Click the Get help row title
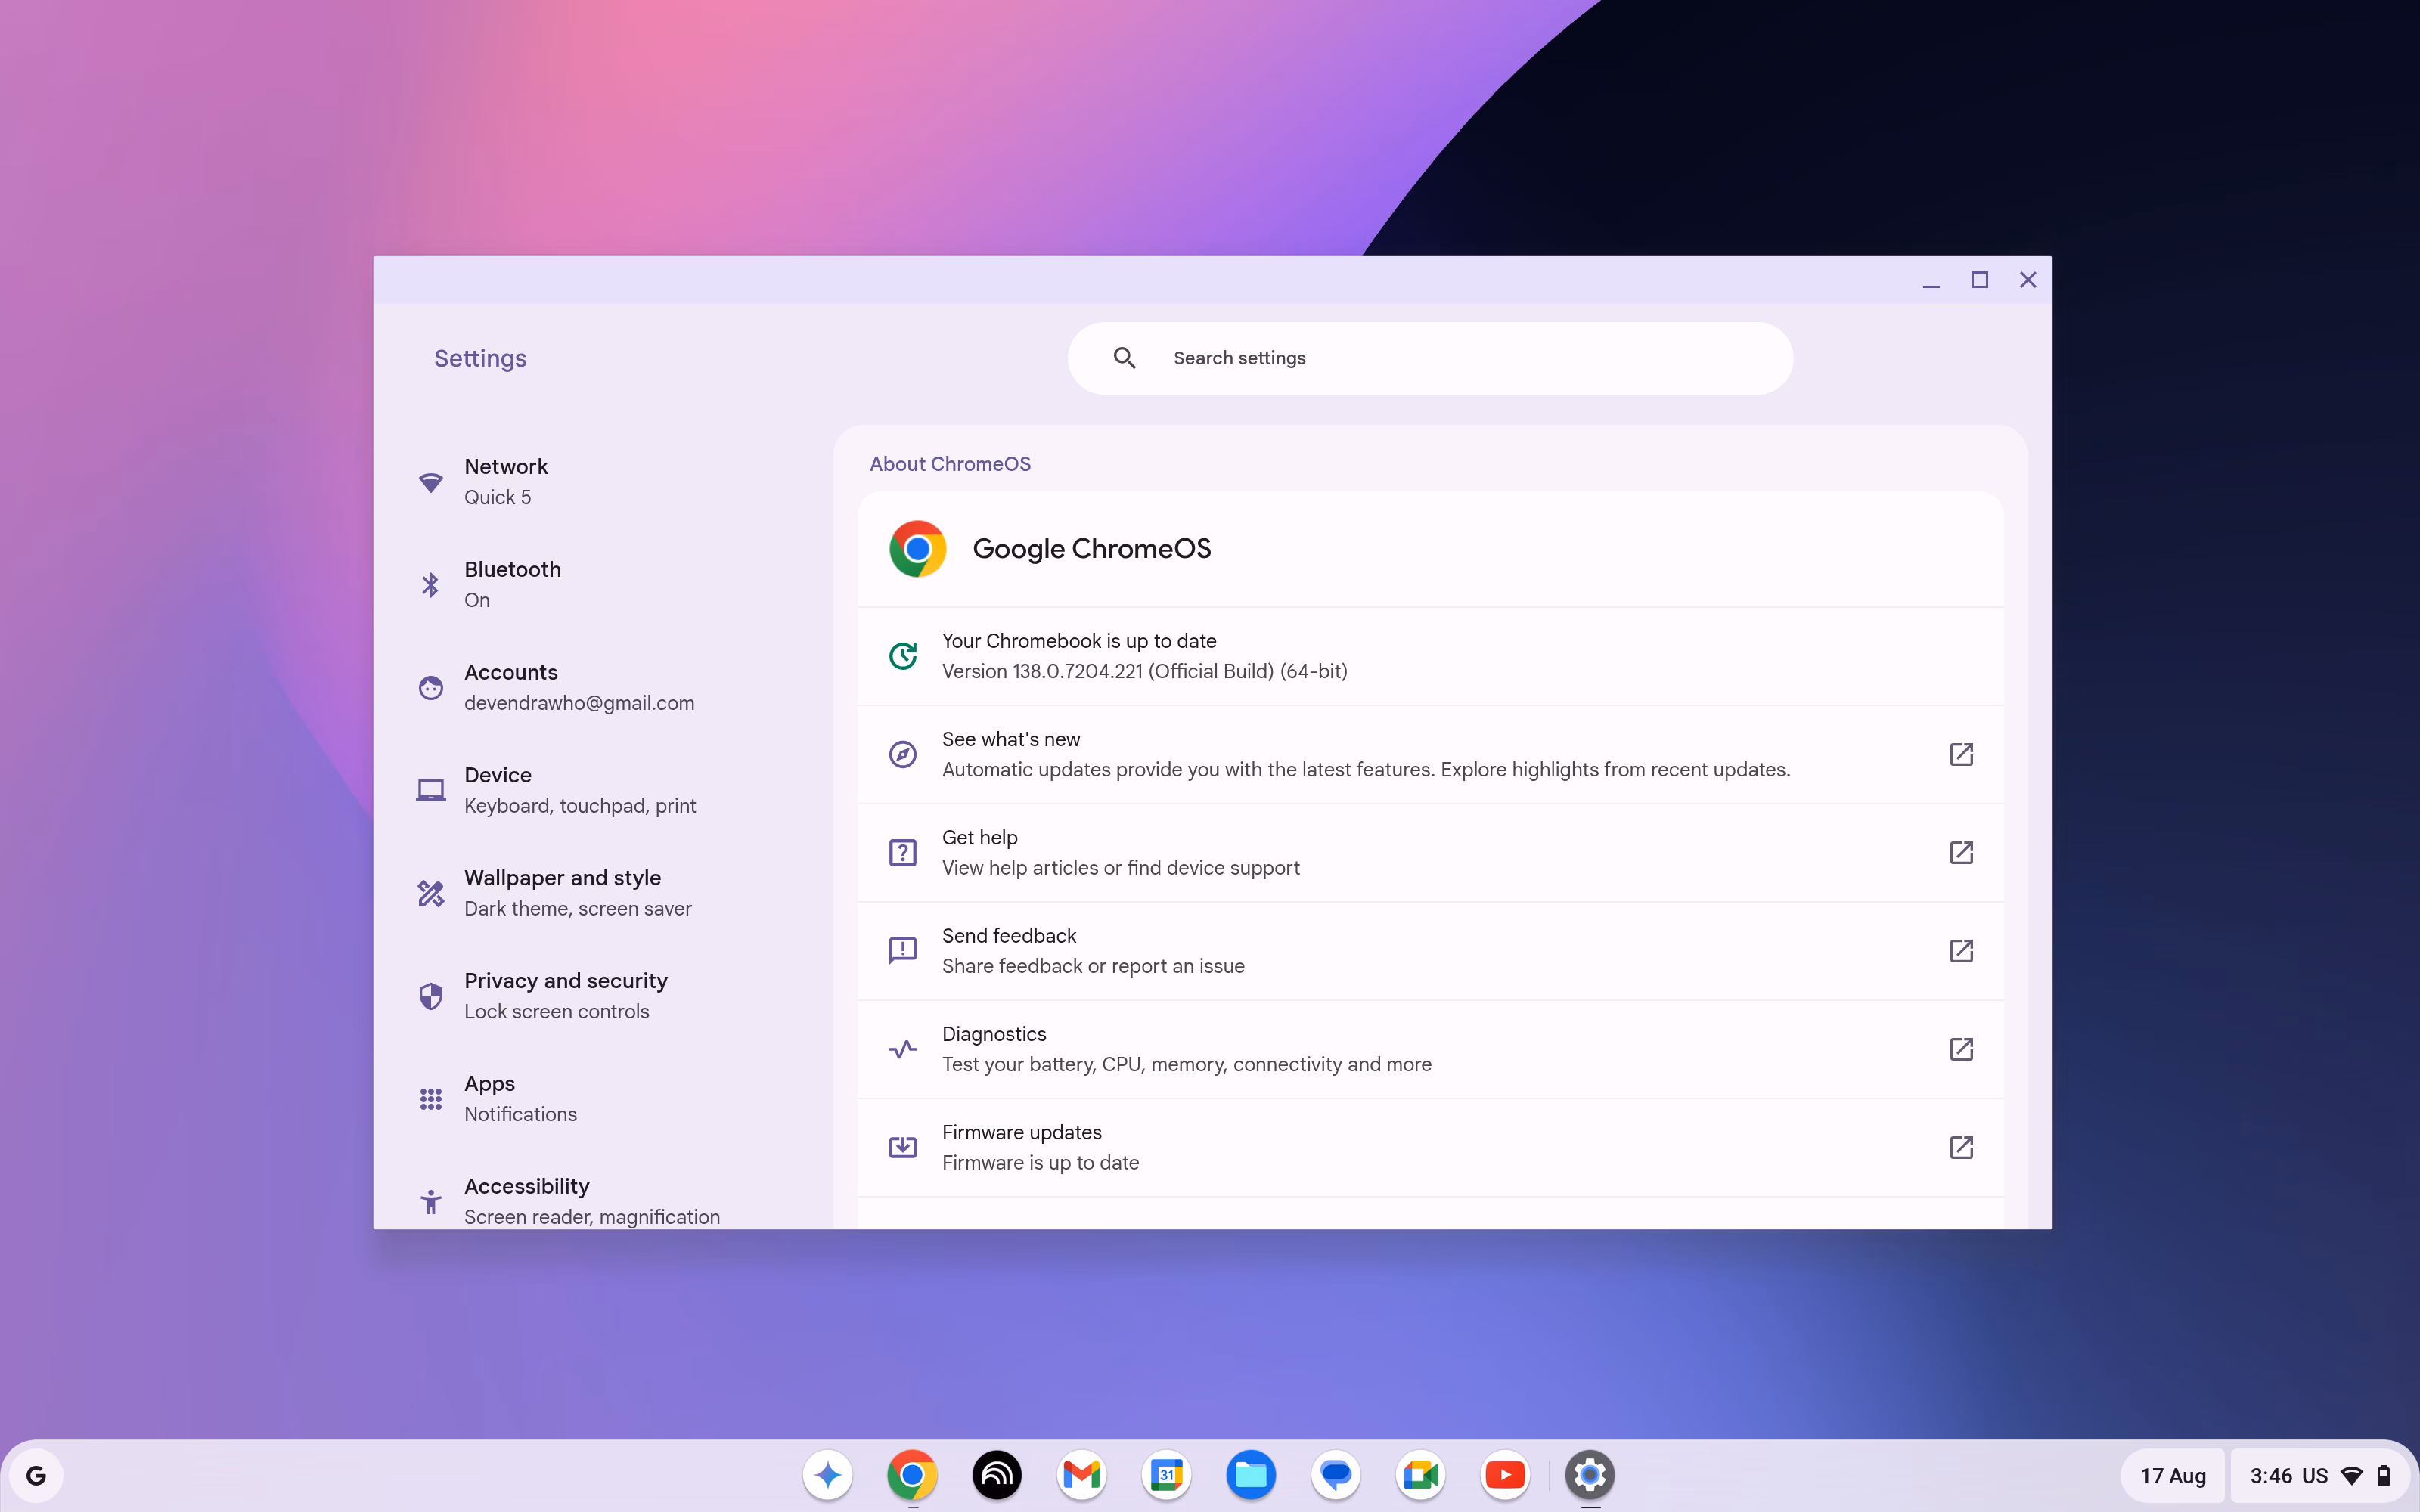Screen dimensions: 2420x1512 pos(980,837)
